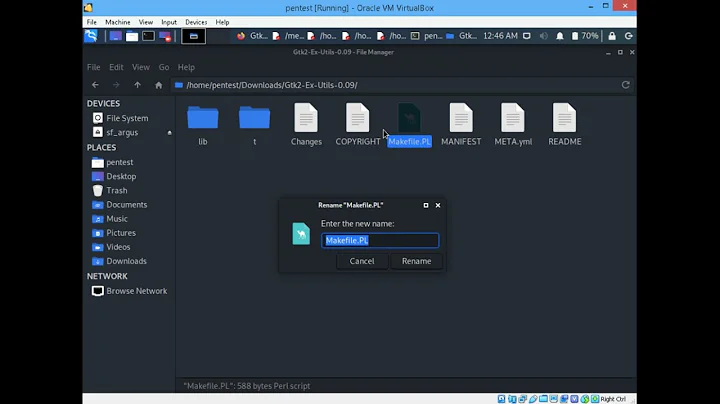
Task: Open VirtualBox Machine menu
Action: 118,22
